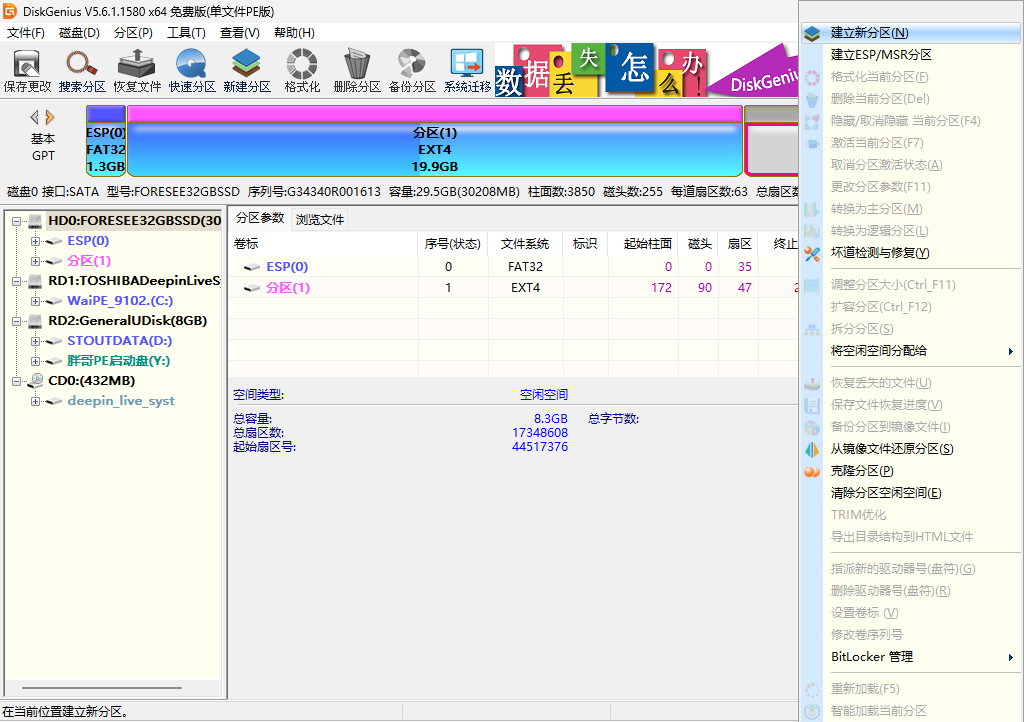
Task: Select 胖哥PE启动盘(Y:) in disk tree
Action: [x=118, y=361]
